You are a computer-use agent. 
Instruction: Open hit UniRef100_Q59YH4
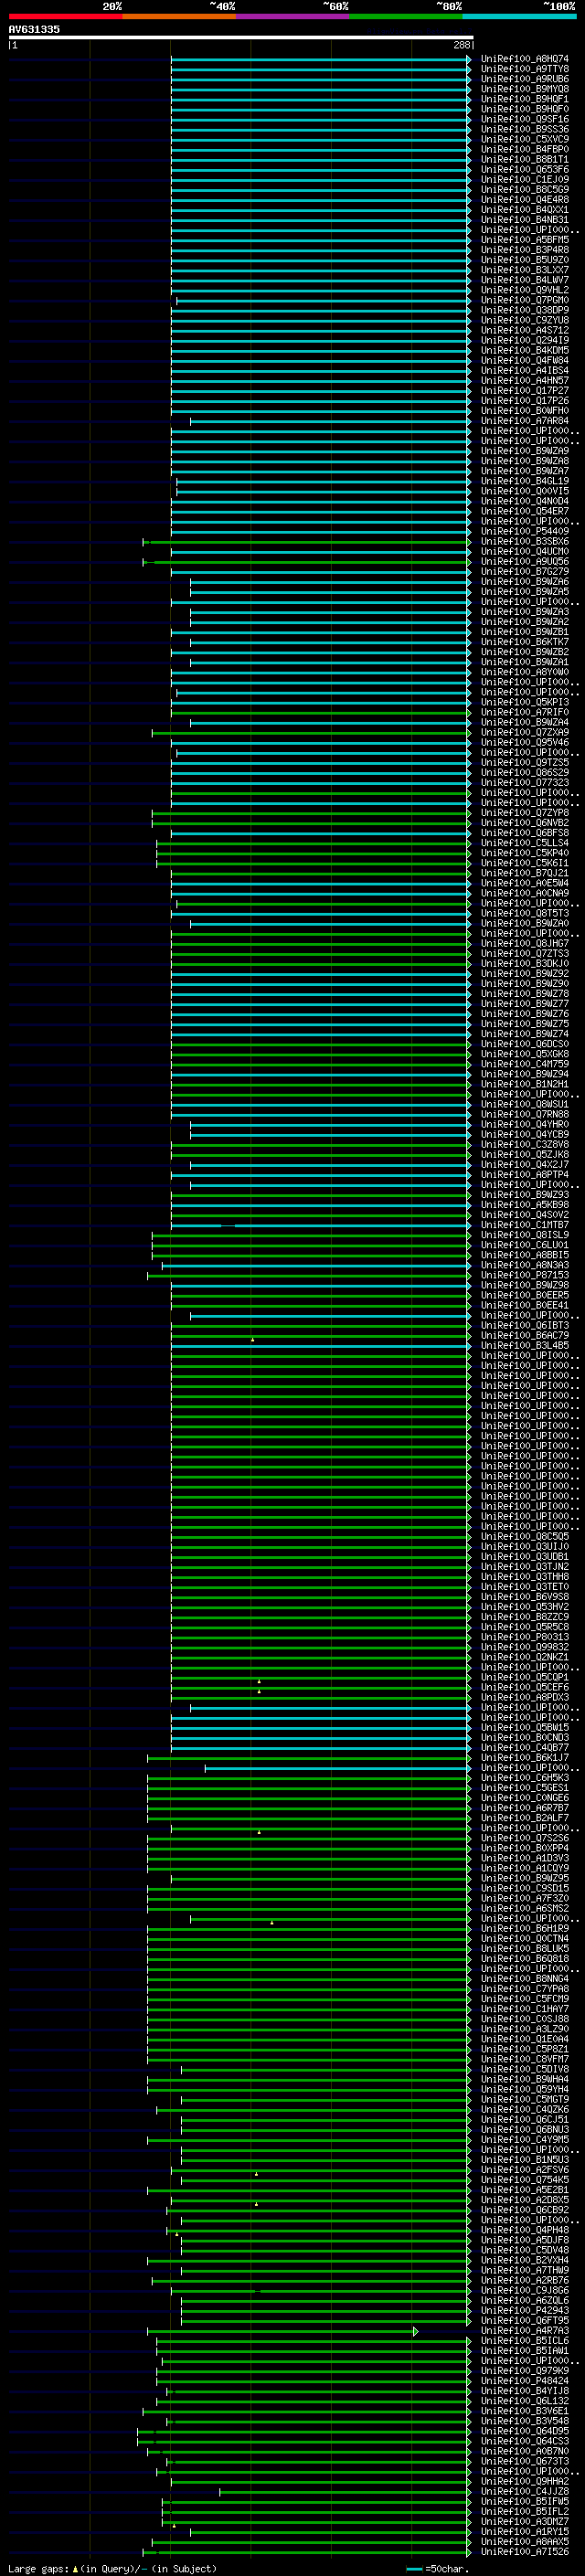pyautogui.click(x=525, y=2089)
